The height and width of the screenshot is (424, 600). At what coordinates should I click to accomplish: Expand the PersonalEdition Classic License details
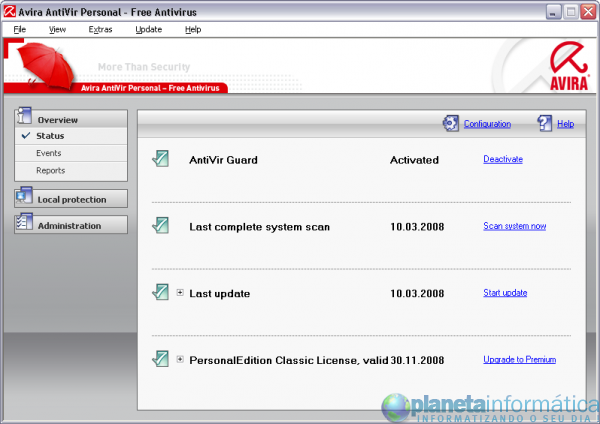tap(180, 359)
